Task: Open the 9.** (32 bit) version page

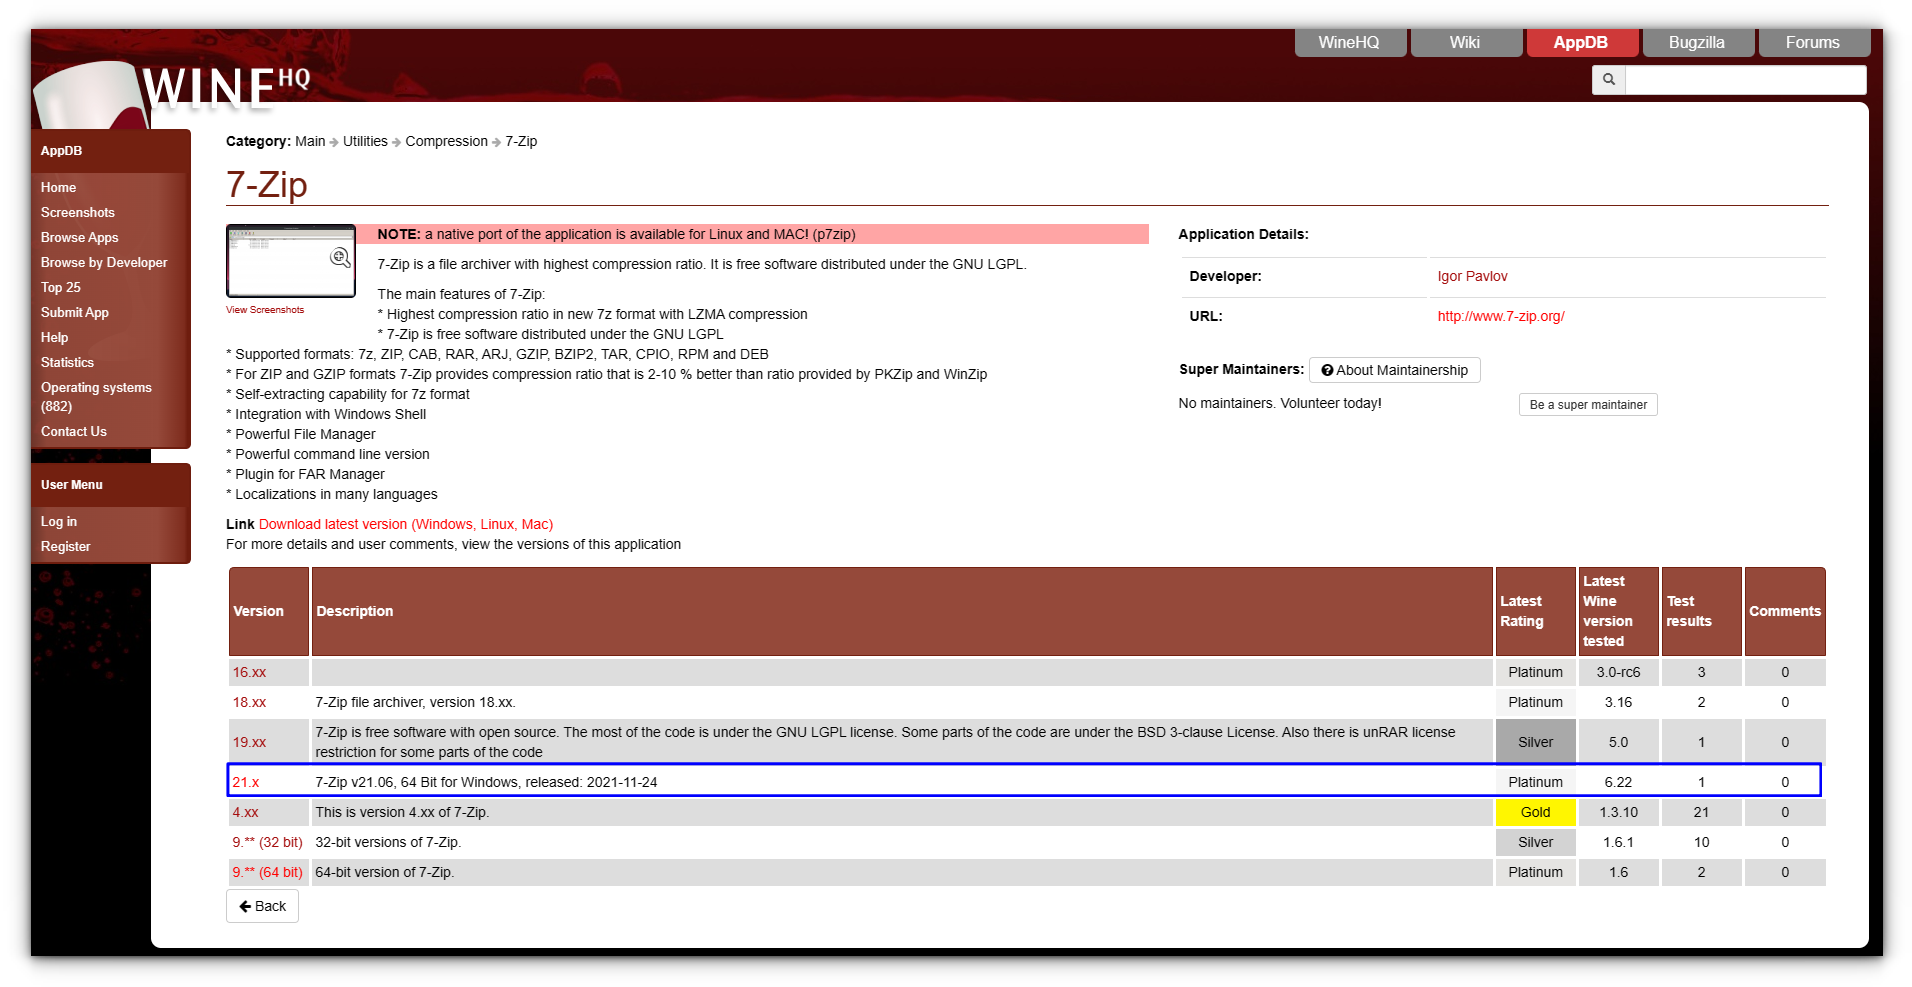Action: (266, 842)
